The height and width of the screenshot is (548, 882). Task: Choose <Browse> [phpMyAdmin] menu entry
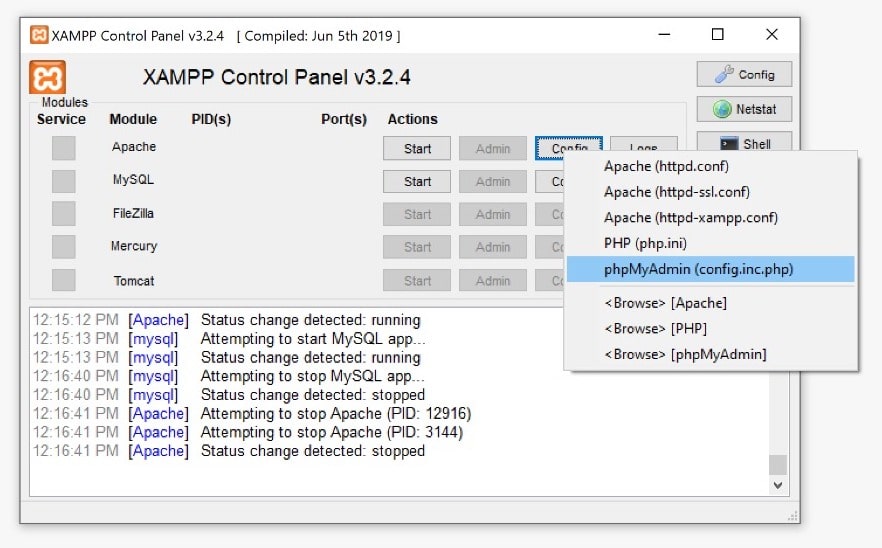710,354
